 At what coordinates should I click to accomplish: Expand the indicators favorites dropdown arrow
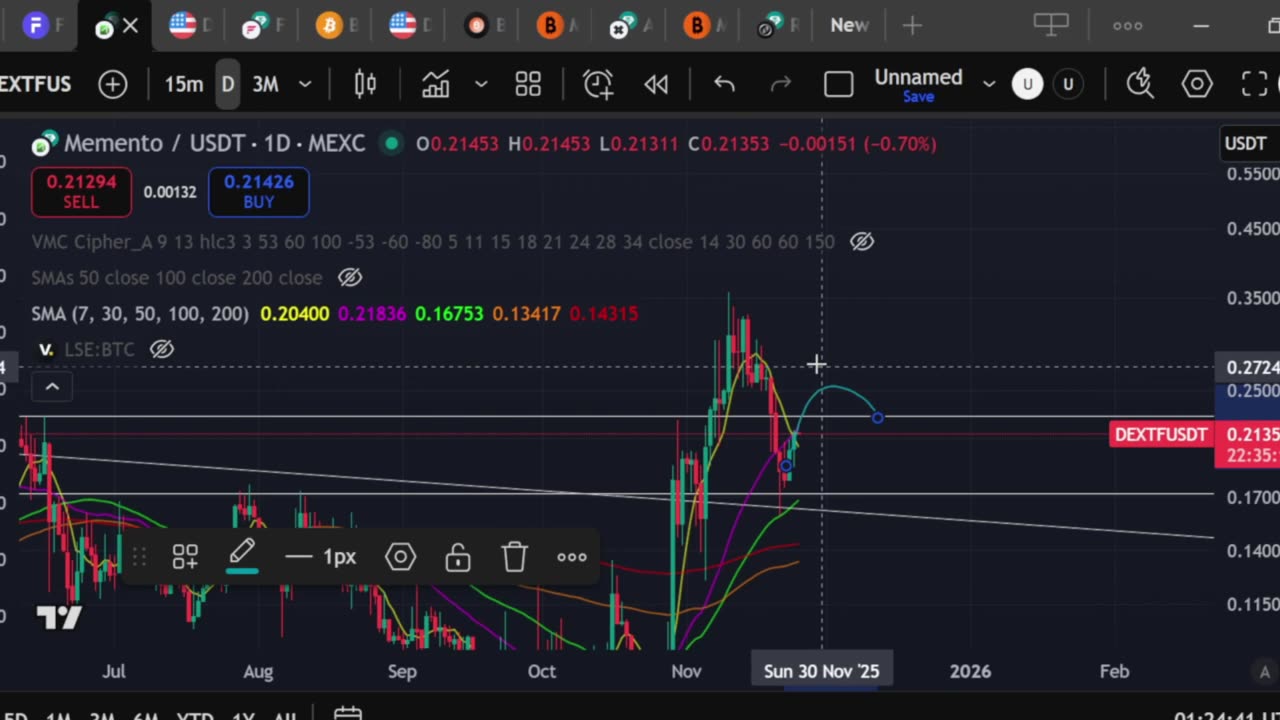pos(481,85)
